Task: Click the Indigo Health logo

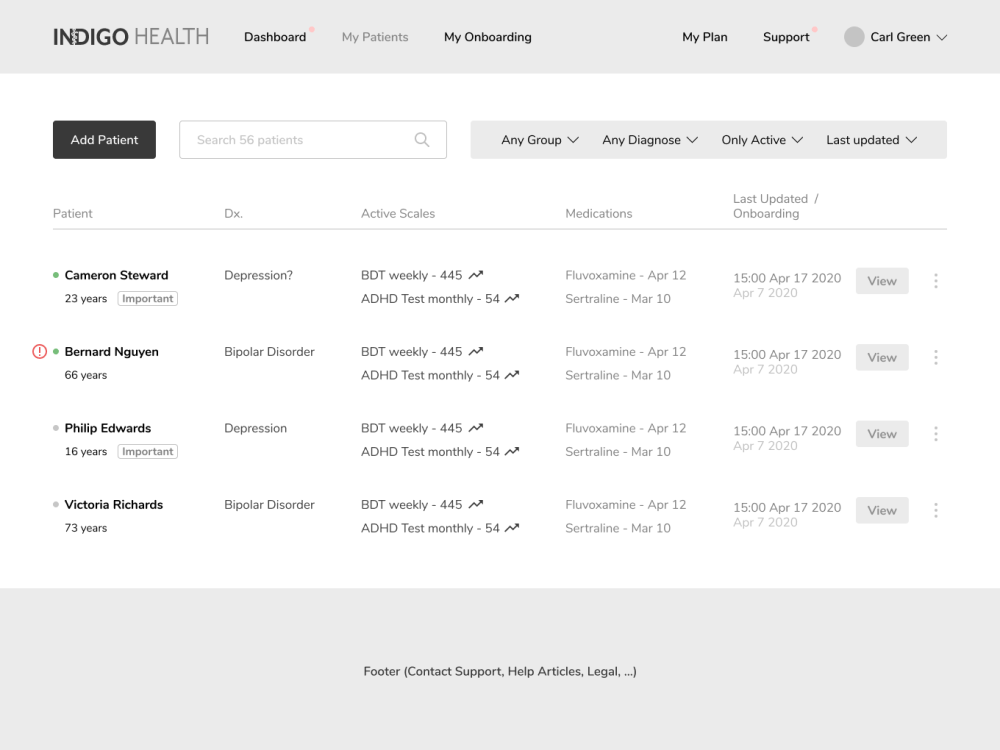Action: point(130,36)
